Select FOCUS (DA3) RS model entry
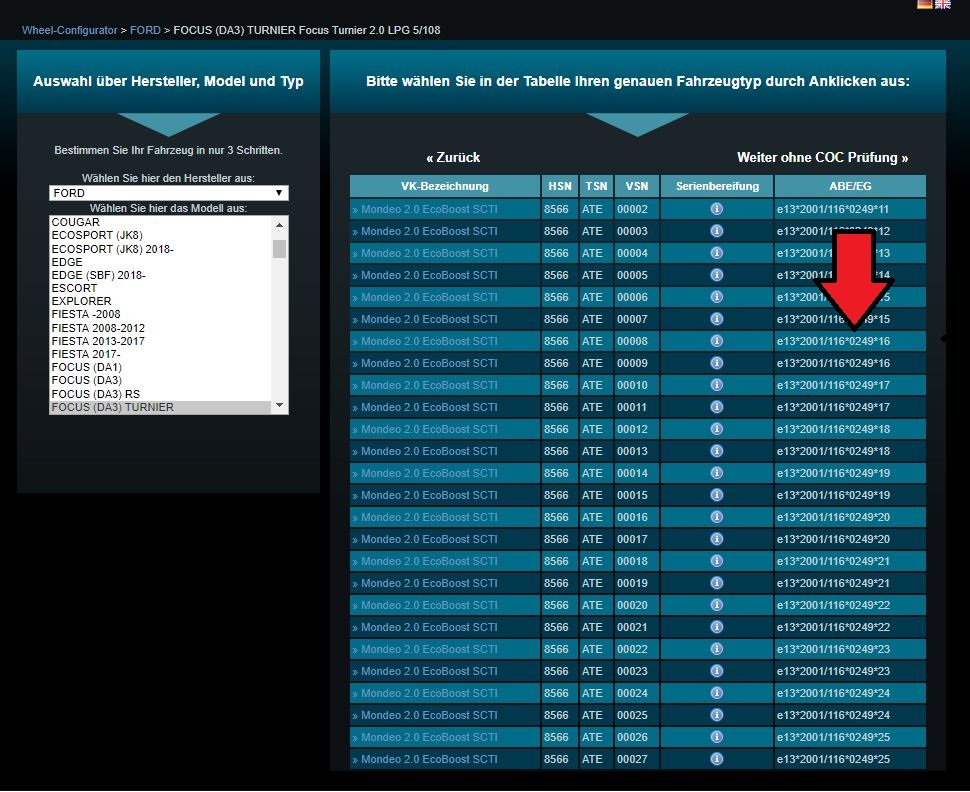This screenshot has height=792, width=970. click(95, 394)
